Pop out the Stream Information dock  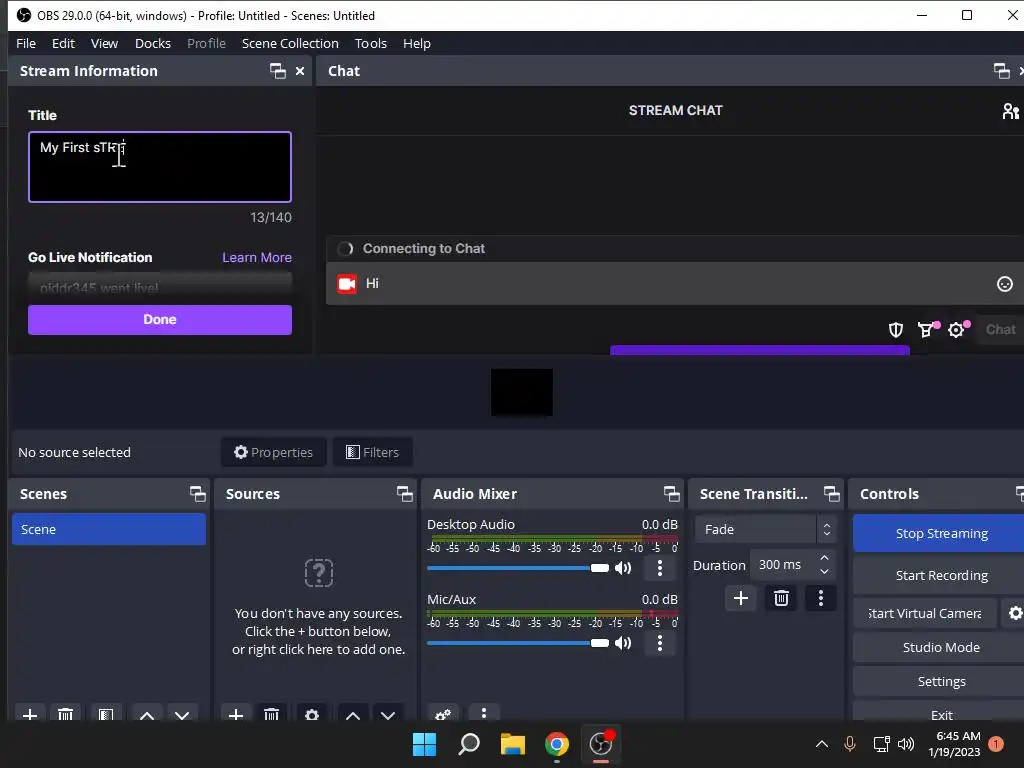pyautogui.click(x=278, y=71)
